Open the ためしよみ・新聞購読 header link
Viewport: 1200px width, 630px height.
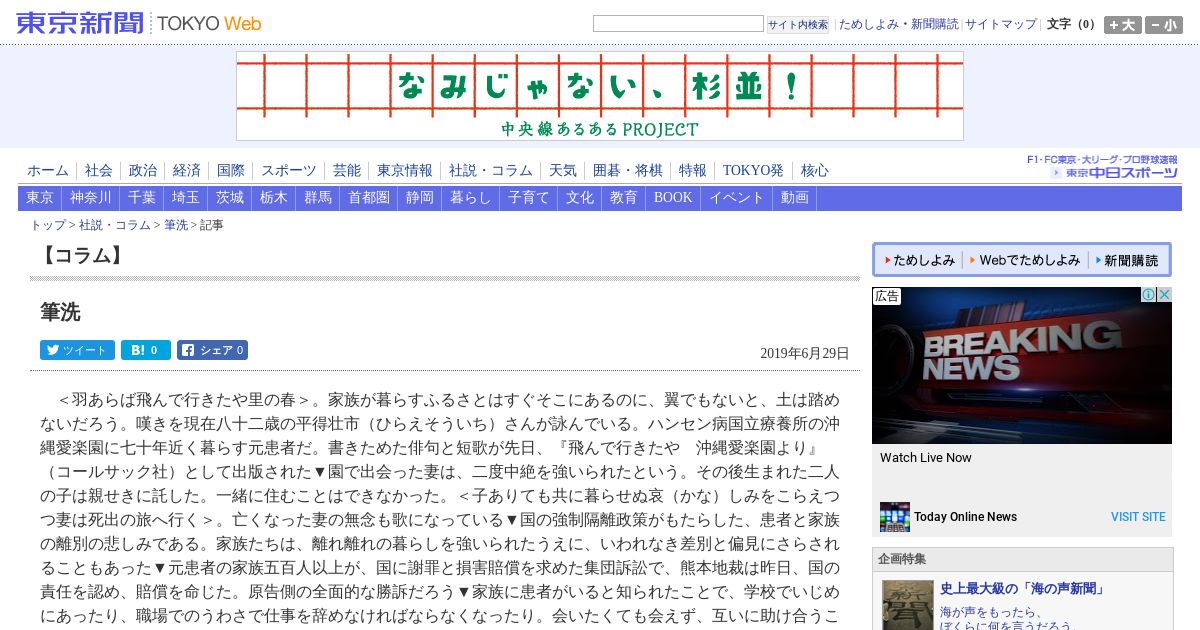898,24
